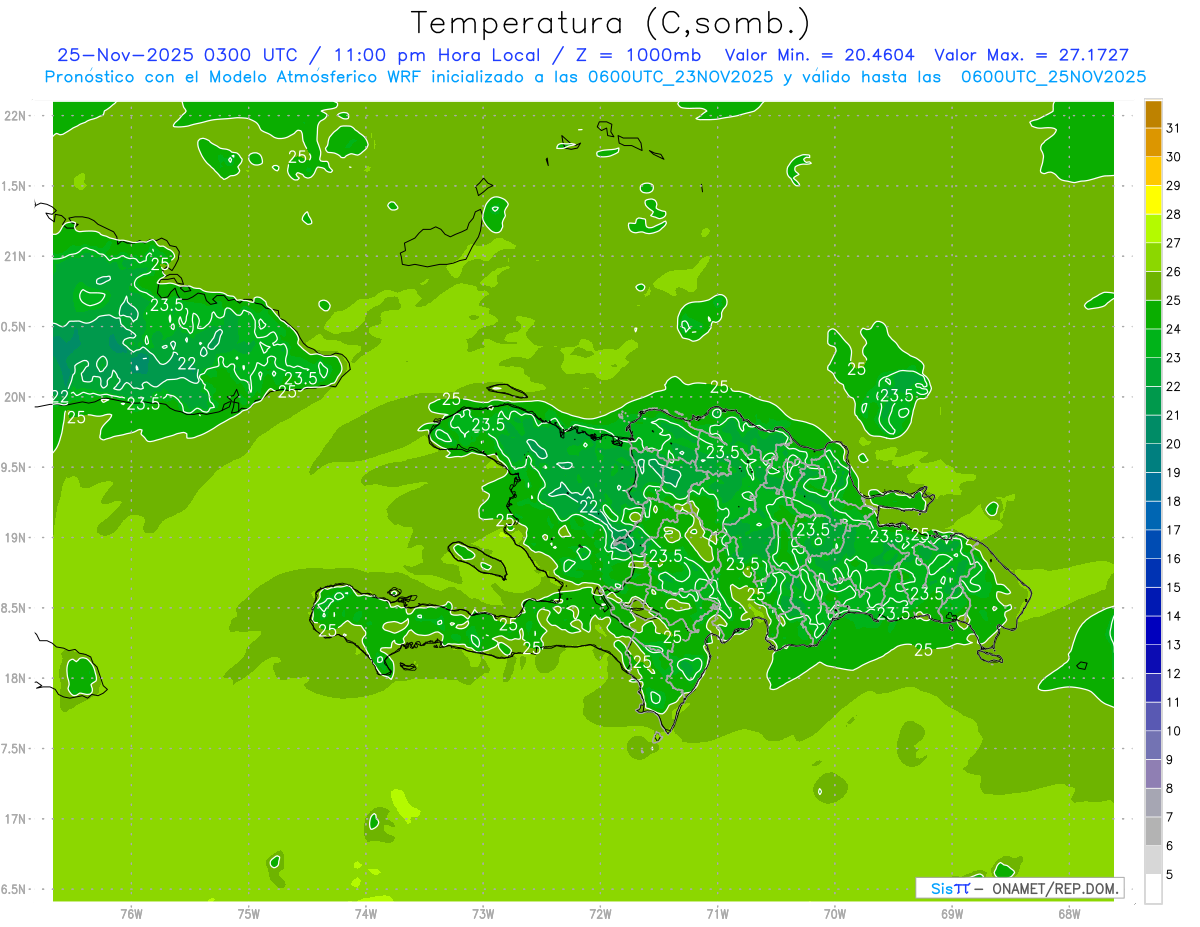Image resolution: width=1200 pixels, height=927 pixels.
Task: Click latitude label '20N'
Action: pyautogui.click(x=15, y=397)
